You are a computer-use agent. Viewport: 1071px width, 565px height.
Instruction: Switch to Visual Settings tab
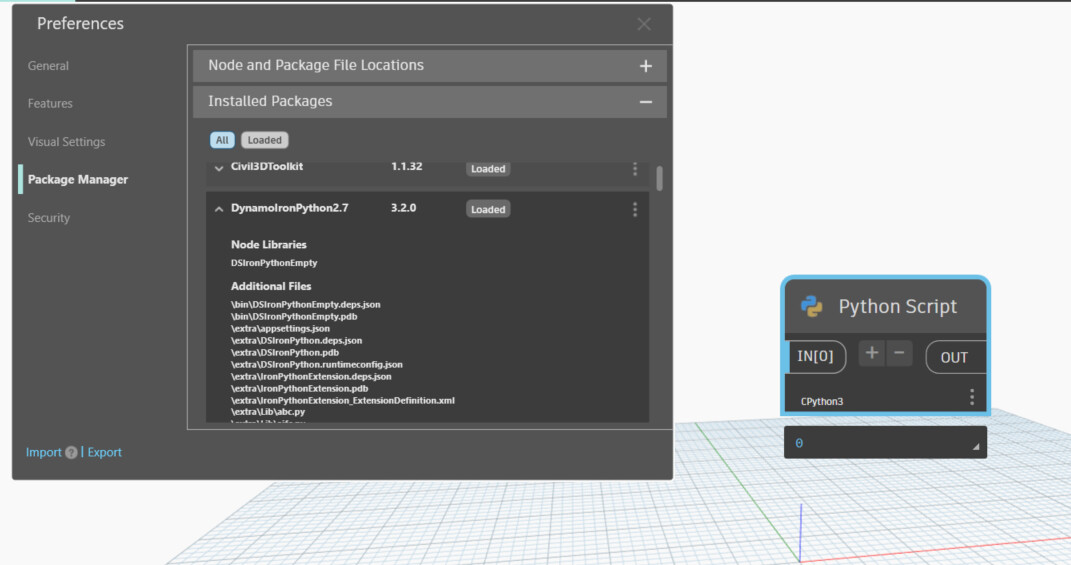66,142
